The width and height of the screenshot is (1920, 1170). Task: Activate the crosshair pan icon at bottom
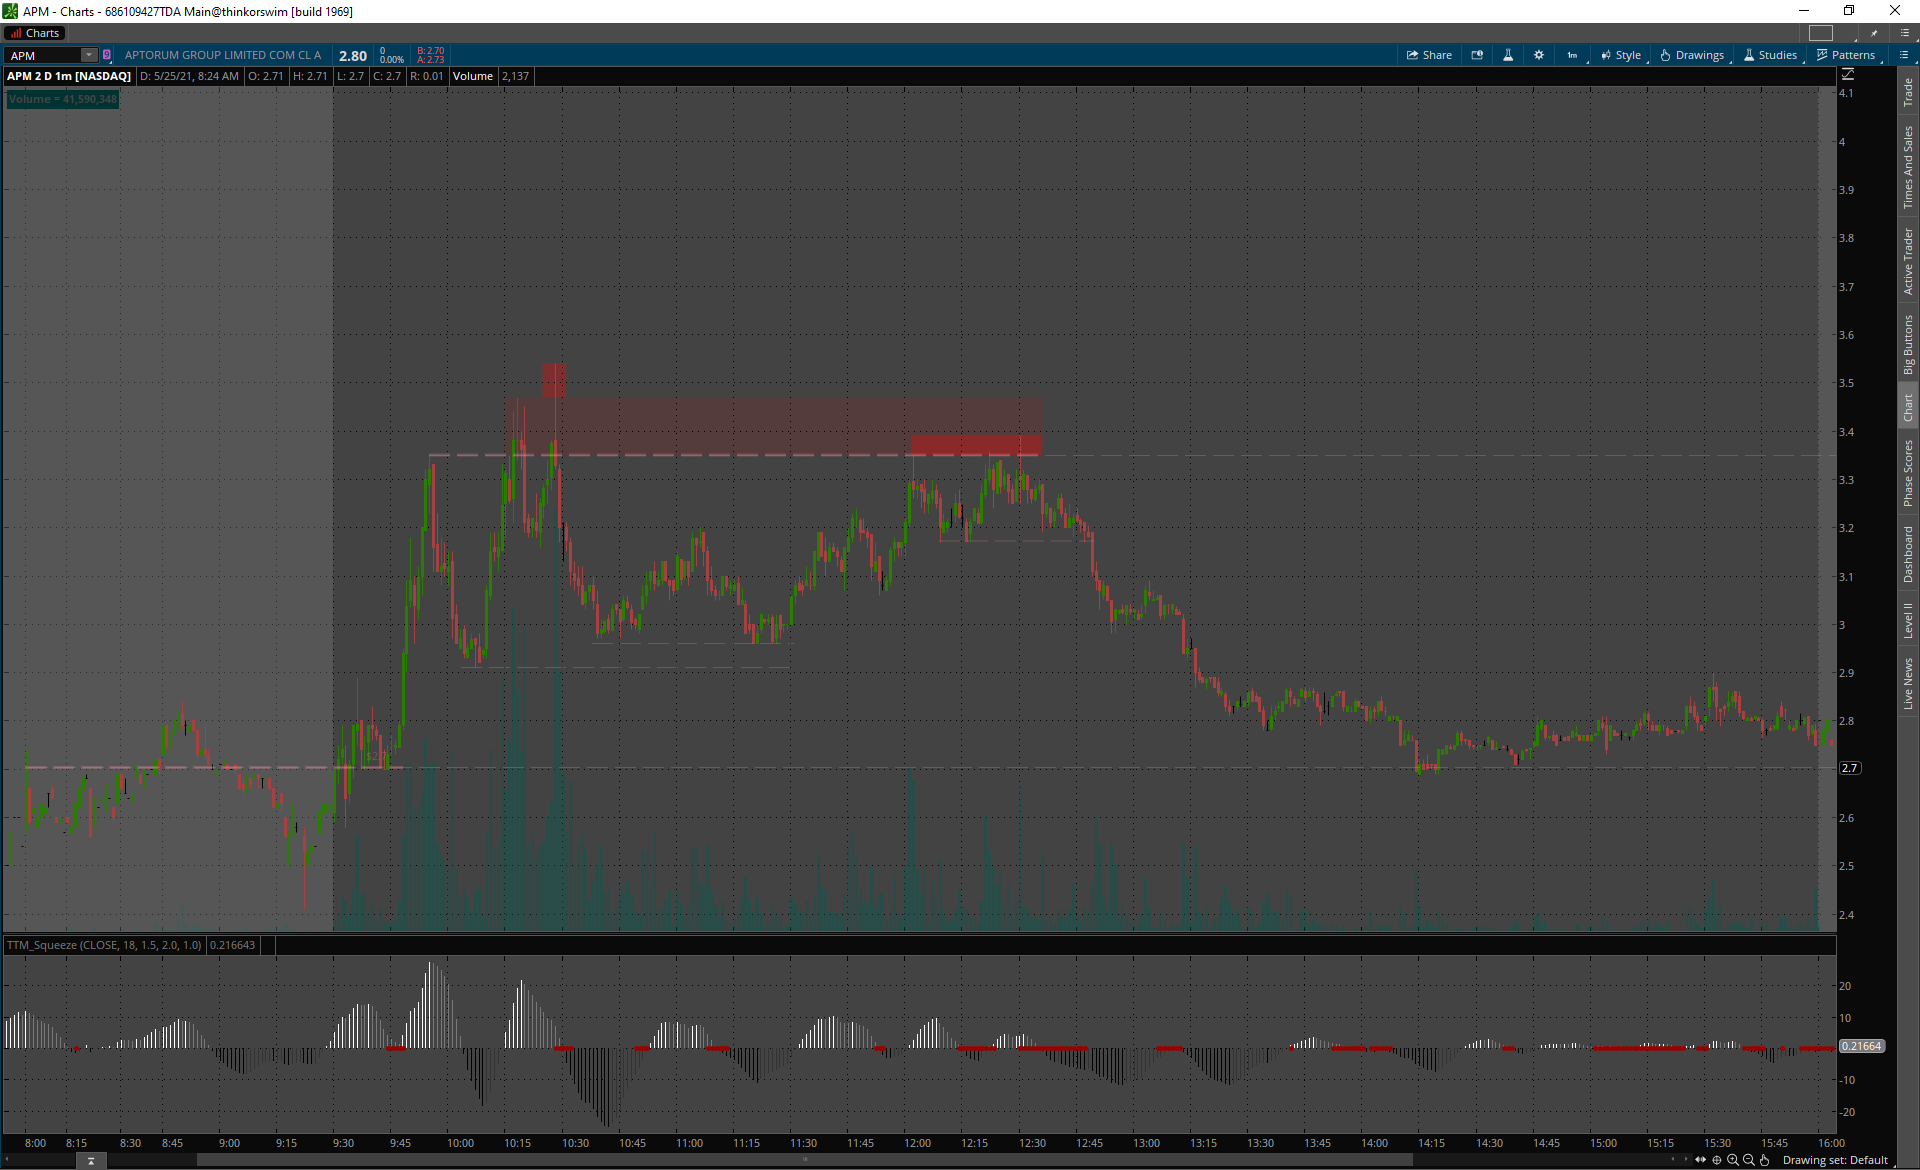coord(1717,1160)
